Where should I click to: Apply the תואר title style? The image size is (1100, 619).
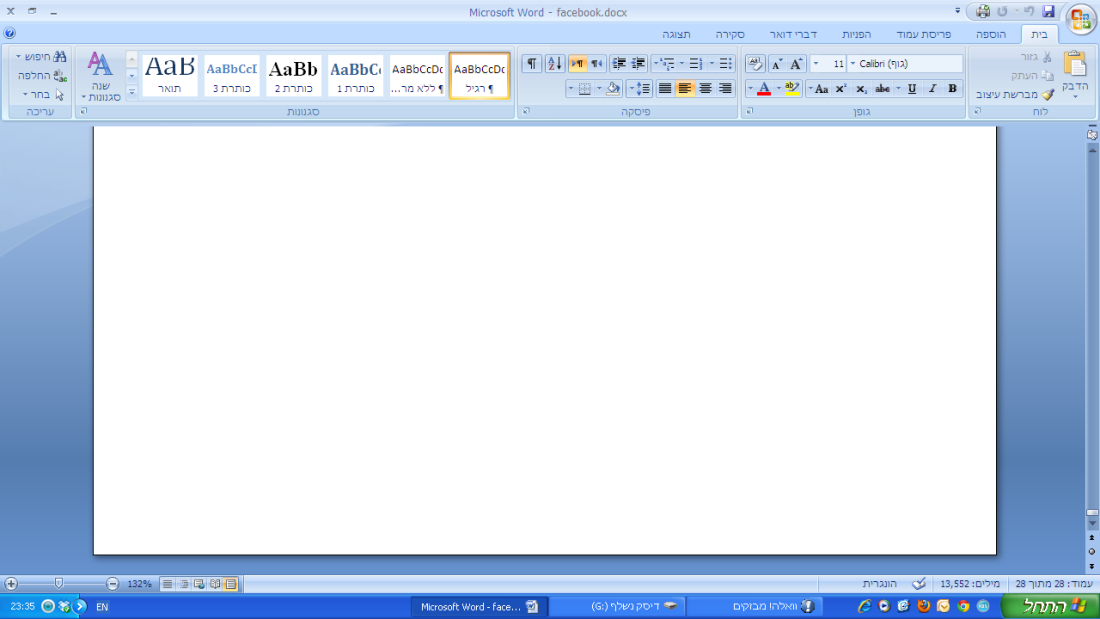(x=170, y=76)
